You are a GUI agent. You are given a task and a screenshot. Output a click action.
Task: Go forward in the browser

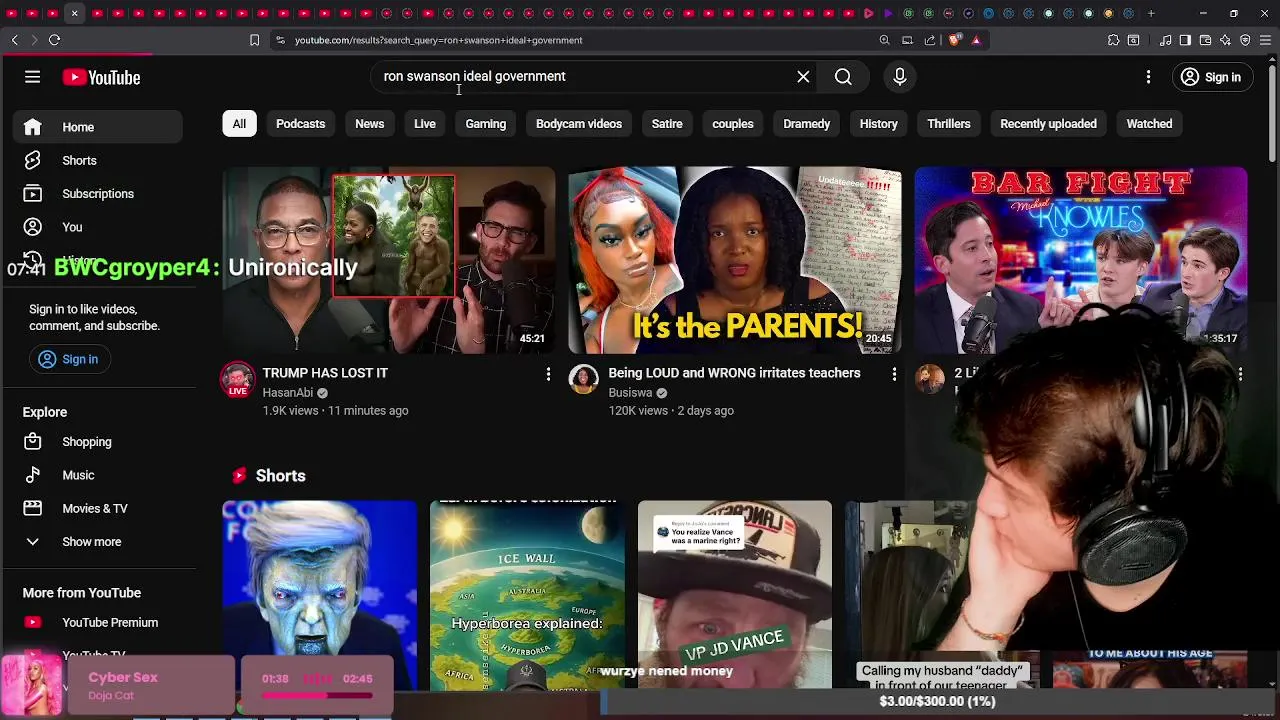click(x=34, y=40)
